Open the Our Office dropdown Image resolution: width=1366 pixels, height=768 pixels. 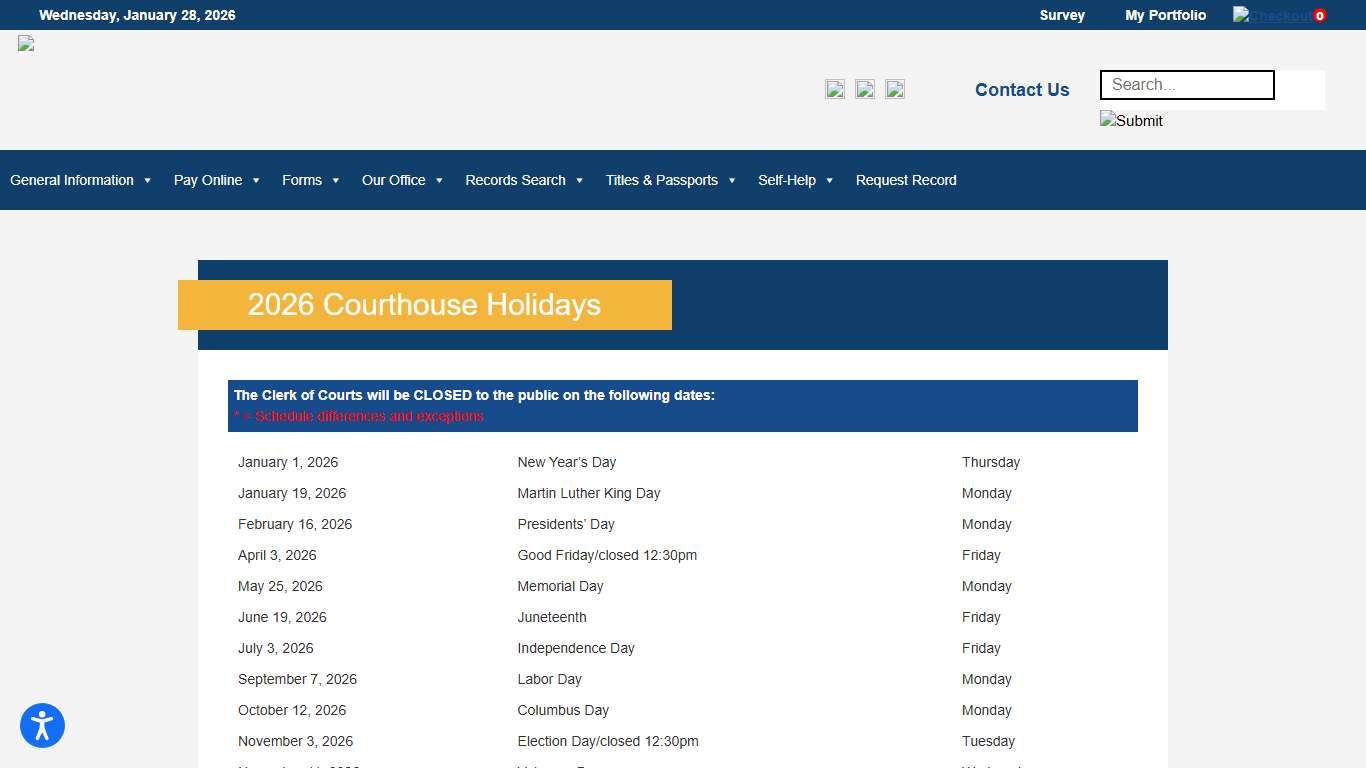(x=394, y=180)
